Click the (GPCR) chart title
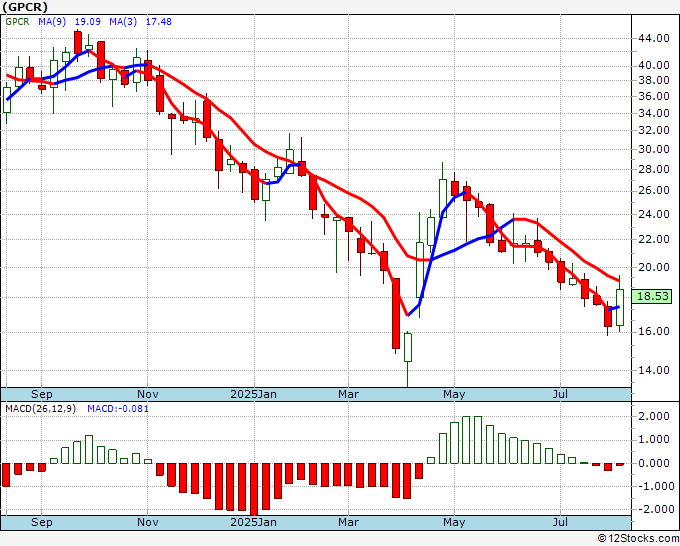Screen dimensions: 680x546 [x=25, y=7]
